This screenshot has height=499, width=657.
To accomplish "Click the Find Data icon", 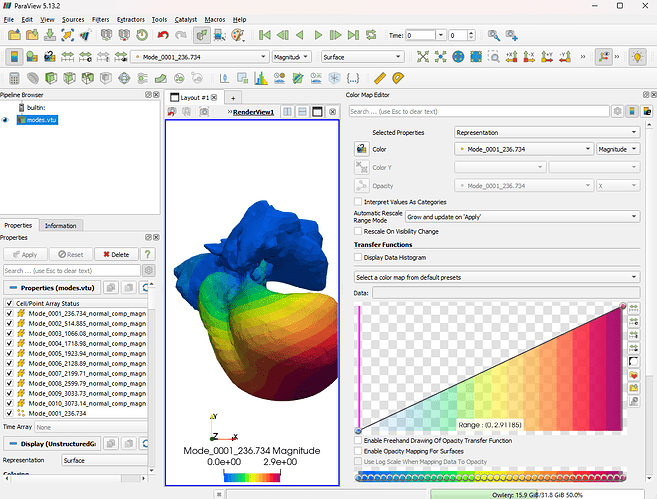I will 494,35.
